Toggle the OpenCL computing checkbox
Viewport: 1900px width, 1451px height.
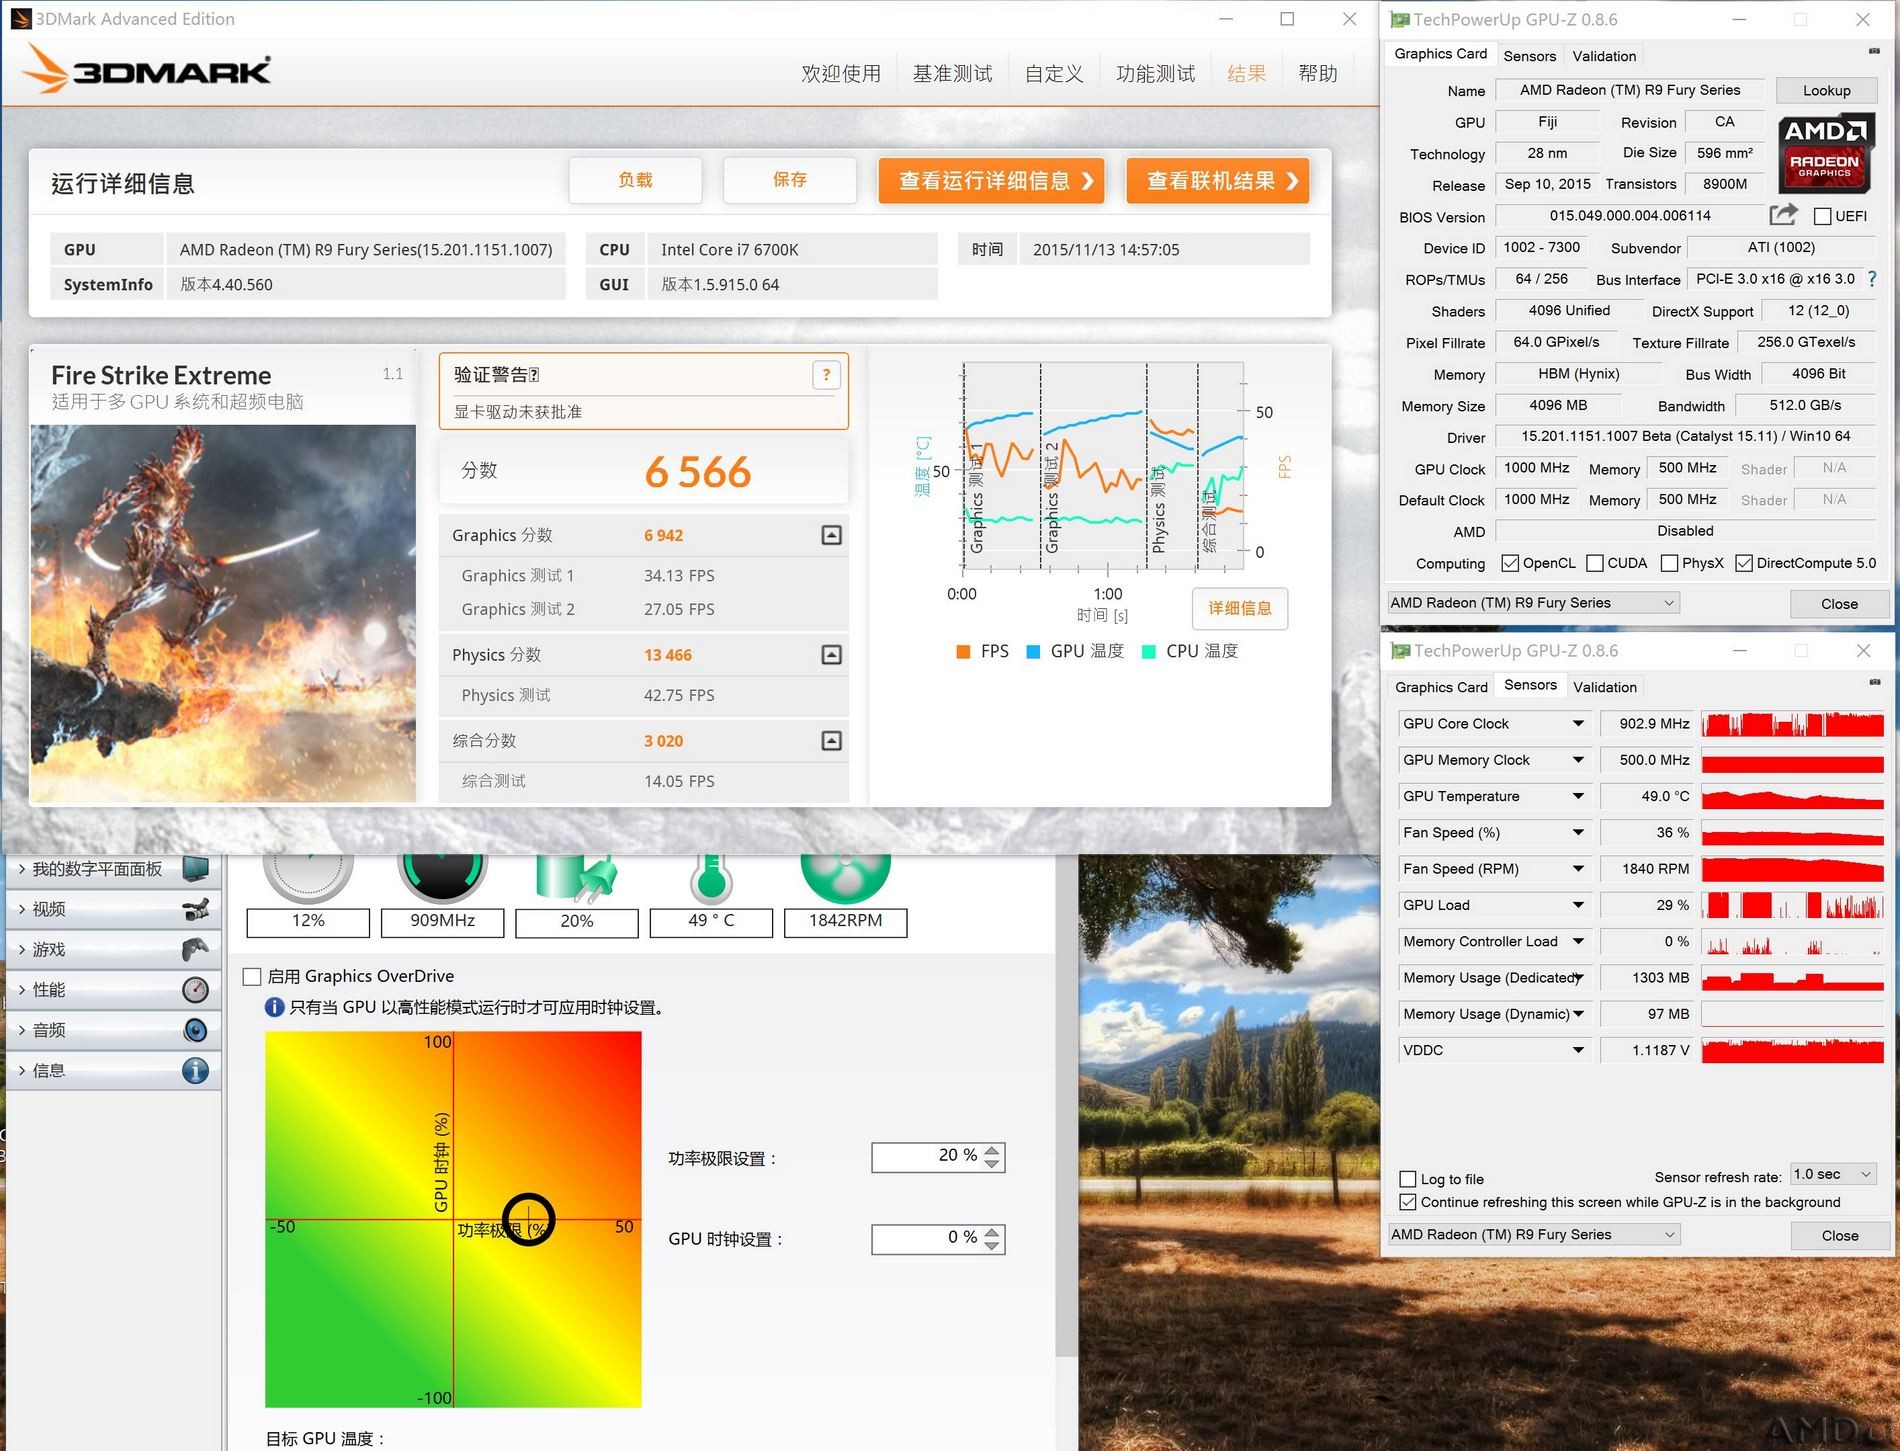pyautogui.click(x=1510, y=563)
